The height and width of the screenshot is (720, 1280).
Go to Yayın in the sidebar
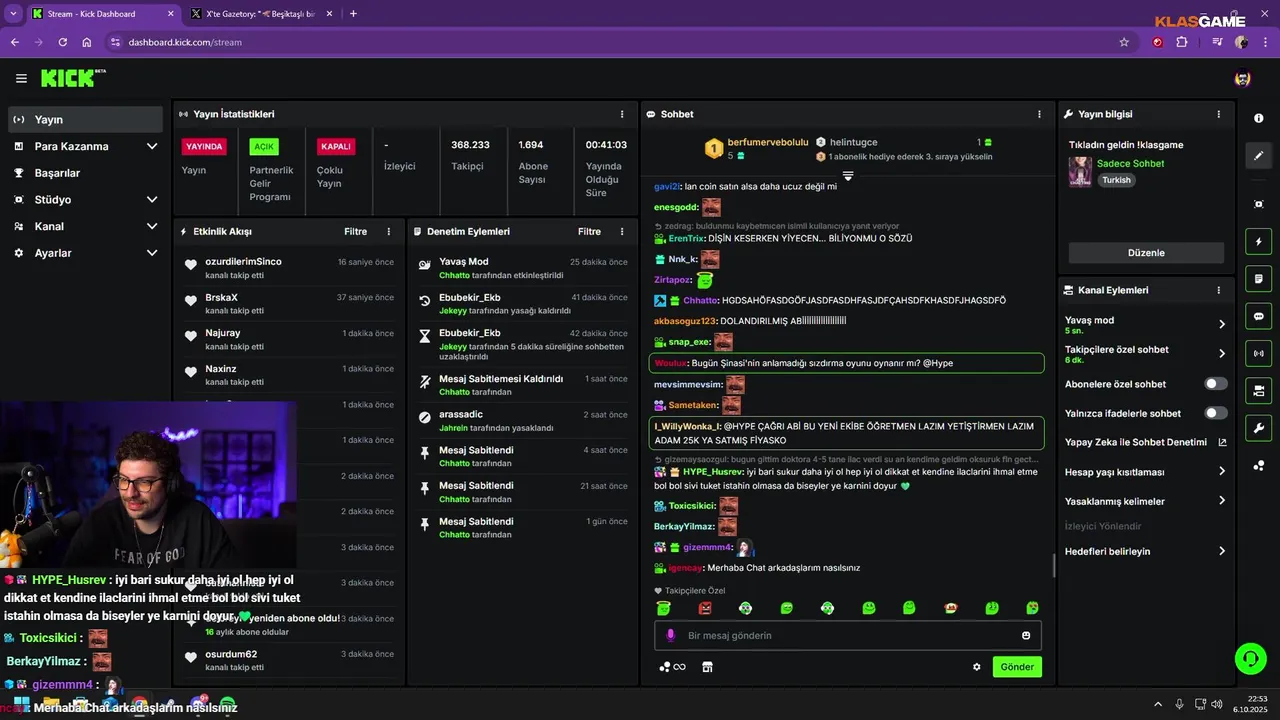click(x=85, y=119)
